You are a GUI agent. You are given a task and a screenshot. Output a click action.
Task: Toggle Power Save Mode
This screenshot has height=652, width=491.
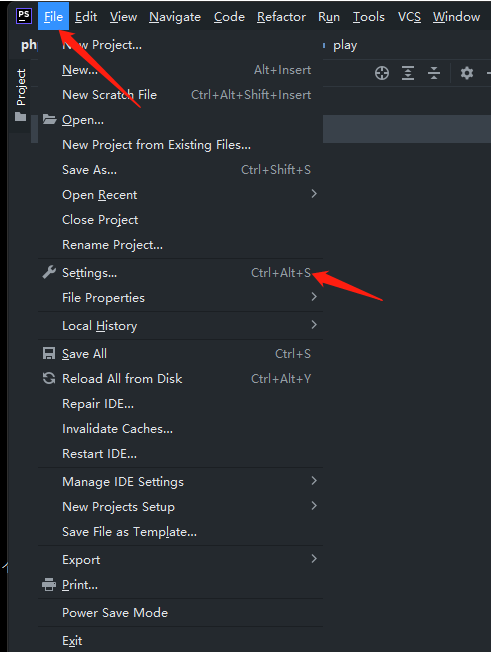click(x=180, y=612)
